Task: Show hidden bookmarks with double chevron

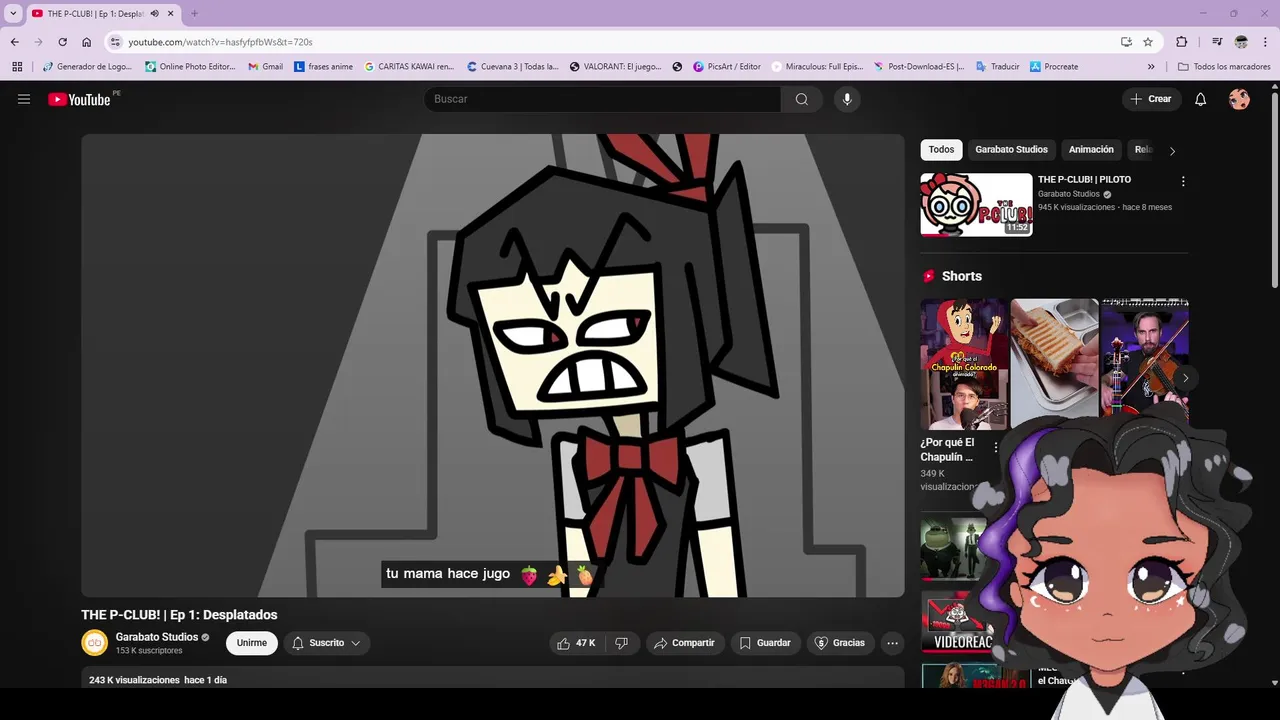Action: 1151,67
